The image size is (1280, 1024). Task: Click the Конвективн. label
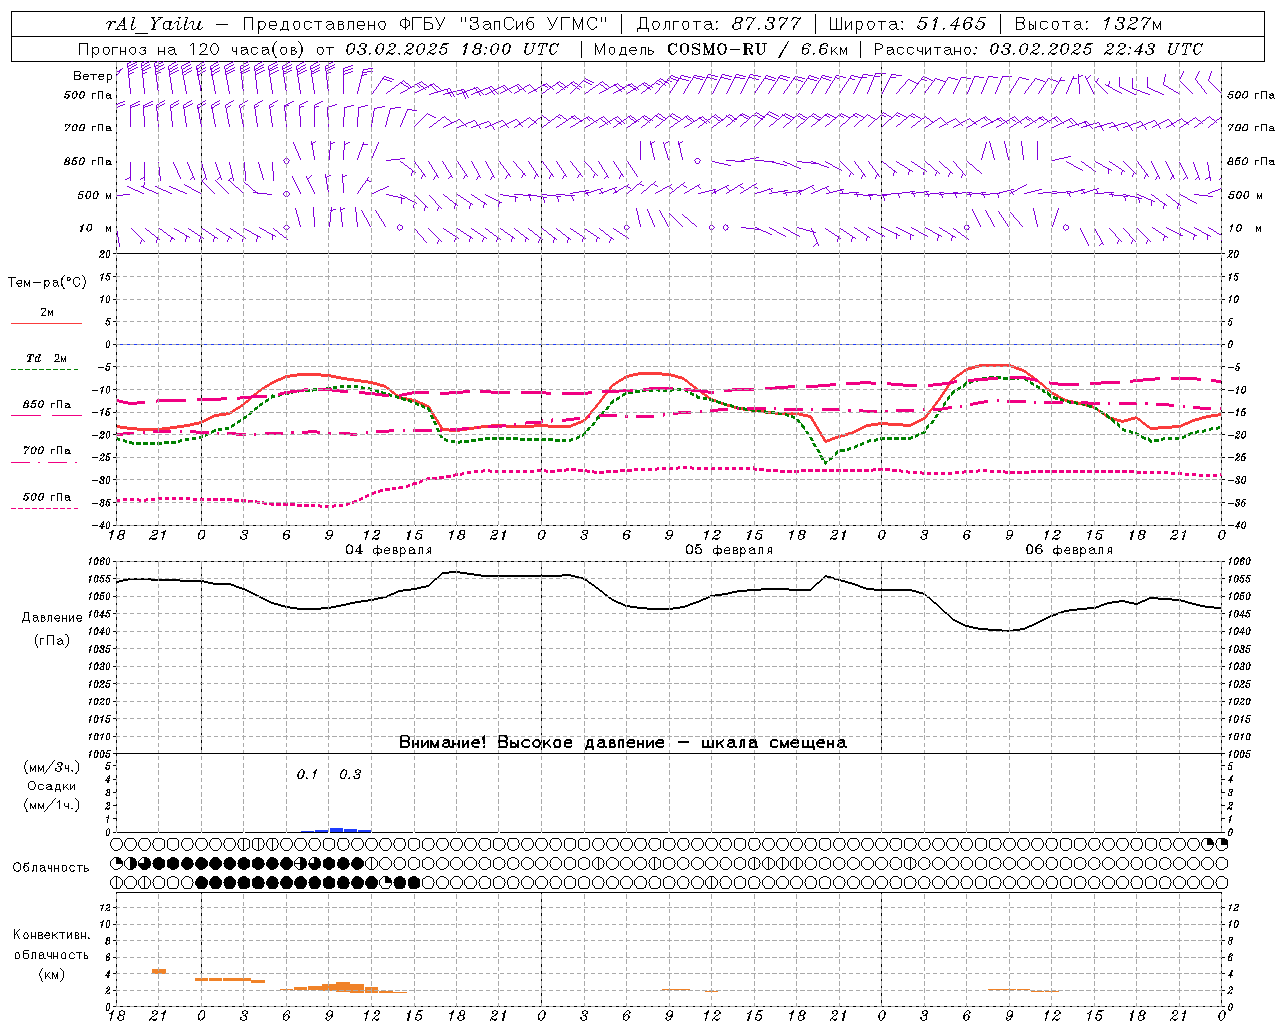(x=51, y=935)
